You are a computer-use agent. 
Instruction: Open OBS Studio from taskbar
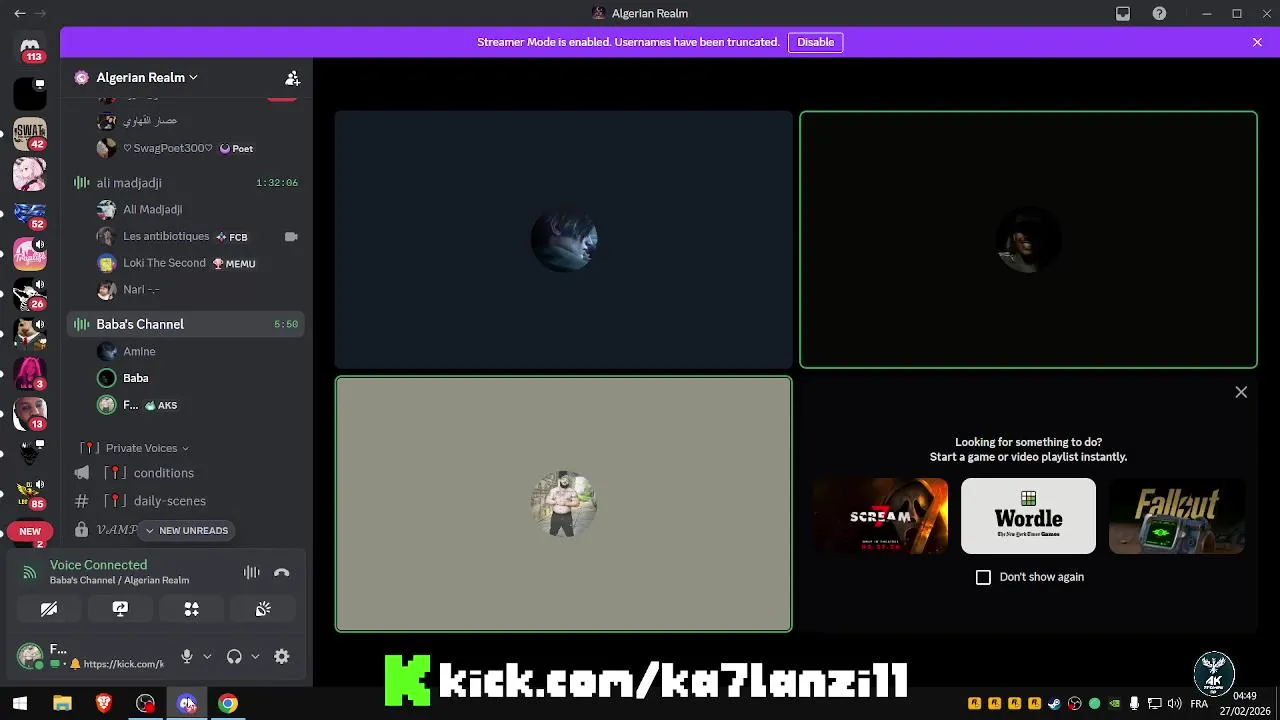(146, 703)
